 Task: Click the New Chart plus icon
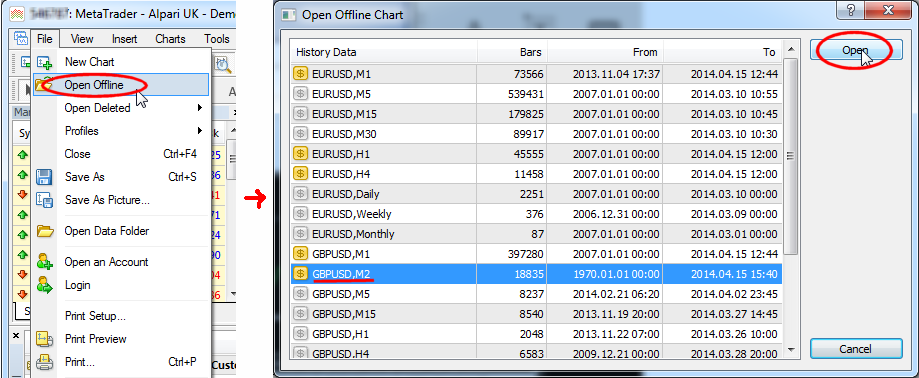45,62
